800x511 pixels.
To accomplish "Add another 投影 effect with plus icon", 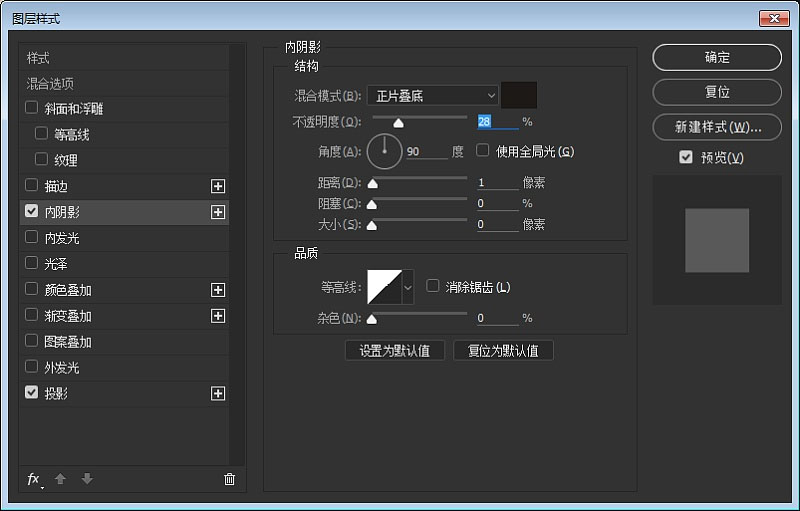I will click(x=218, y=394).
